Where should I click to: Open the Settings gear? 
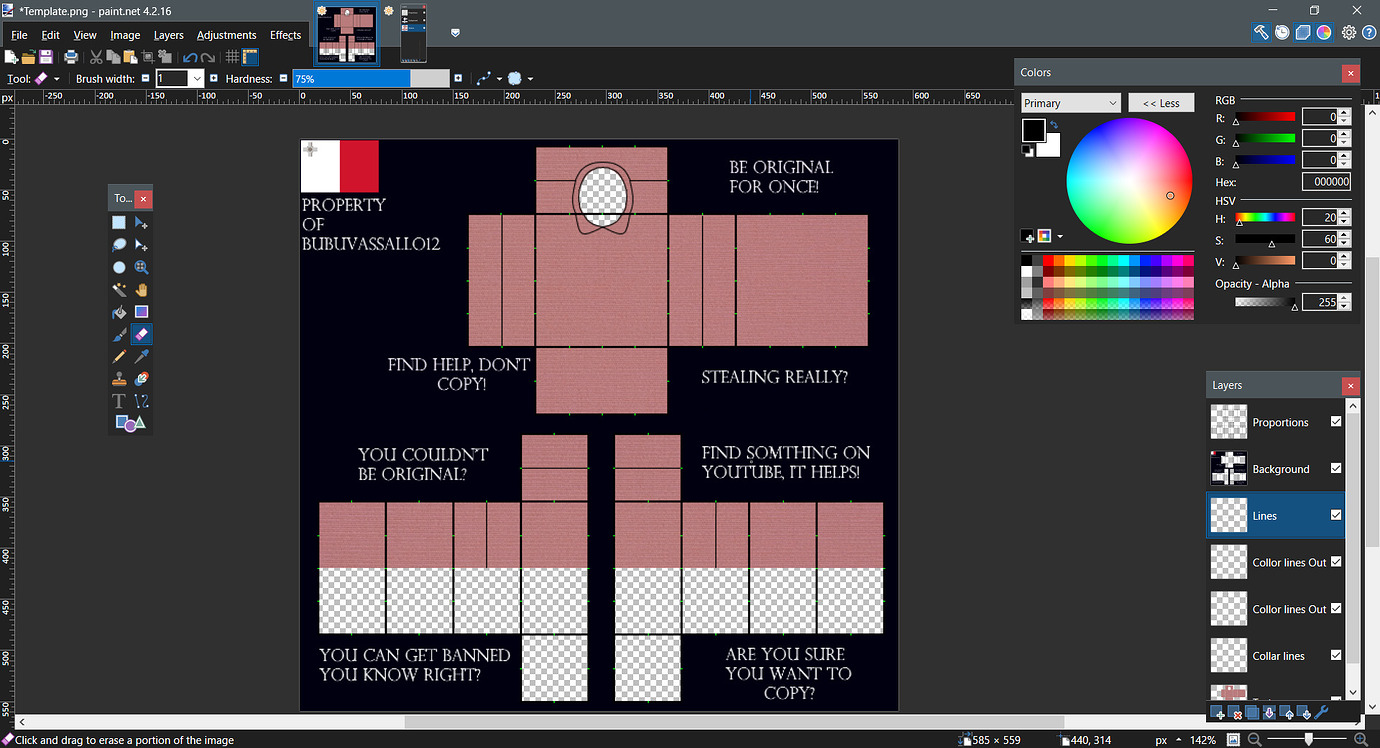click(1349, 32)
